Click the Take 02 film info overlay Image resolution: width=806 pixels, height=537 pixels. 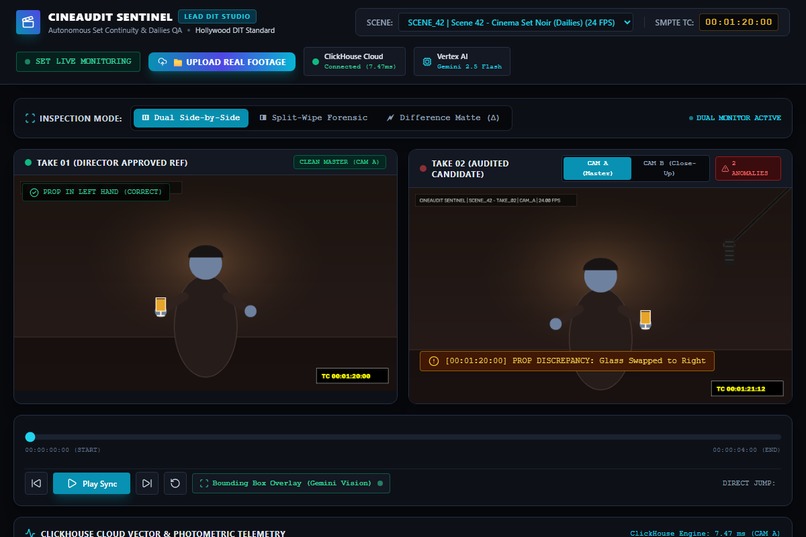coord(496,200)
